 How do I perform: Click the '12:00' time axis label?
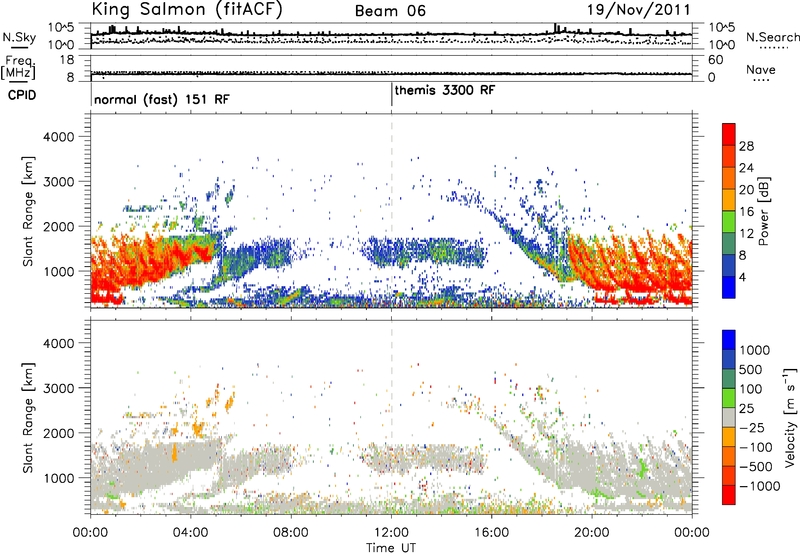point(391,533)
